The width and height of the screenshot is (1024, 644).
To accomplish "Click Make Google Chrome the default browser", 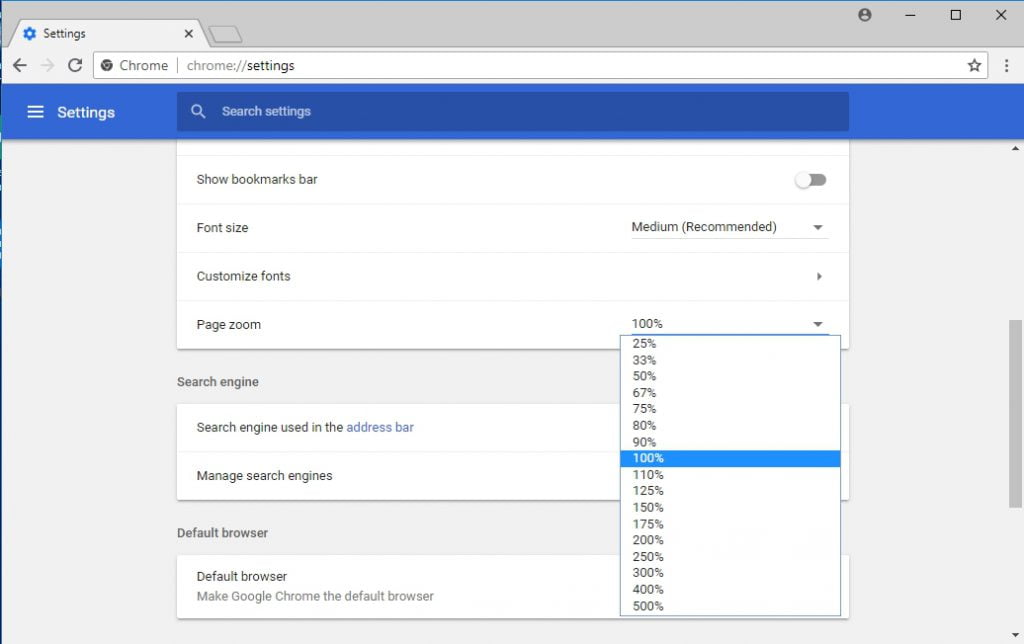I will coord(314,594).
